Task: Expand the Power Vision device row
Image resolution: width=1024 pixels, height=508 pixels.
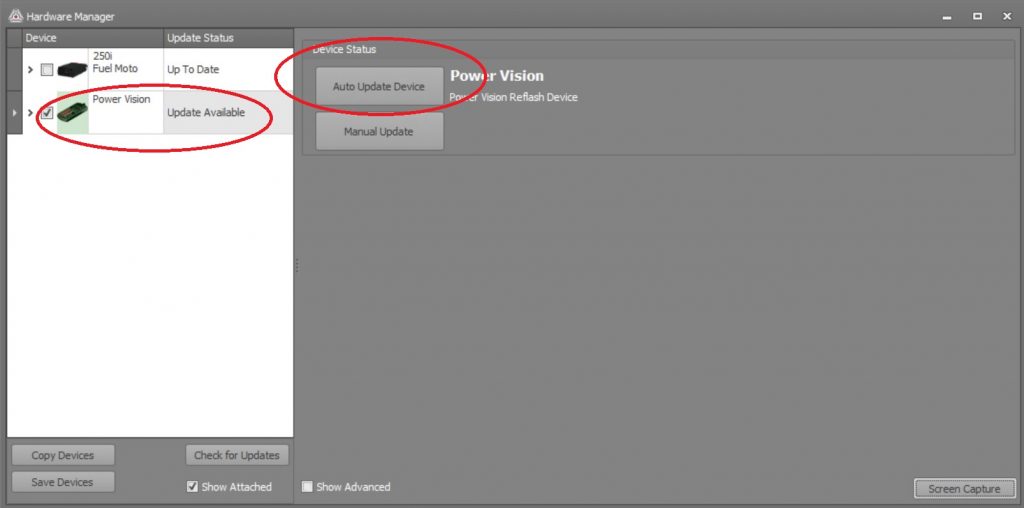Action: coord(30,113)
